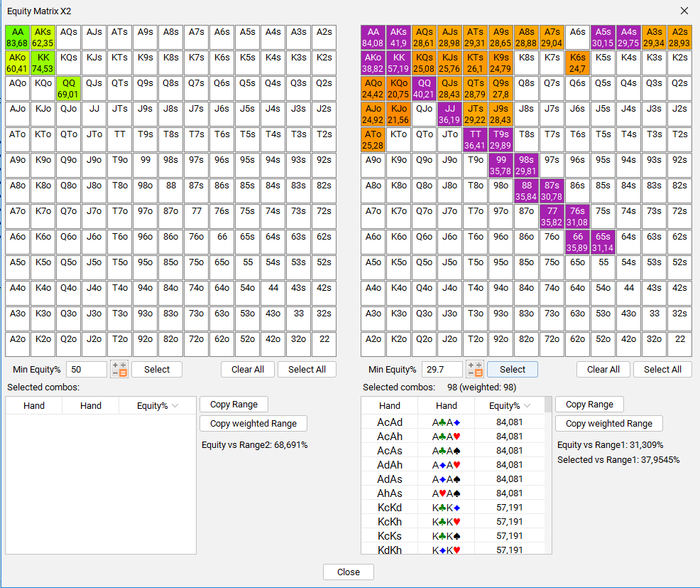Image resolution: width=700 pixels, height=588 pixels.
Task: Toggle the KK cell showing 74,53
Action: pos(43,63)
